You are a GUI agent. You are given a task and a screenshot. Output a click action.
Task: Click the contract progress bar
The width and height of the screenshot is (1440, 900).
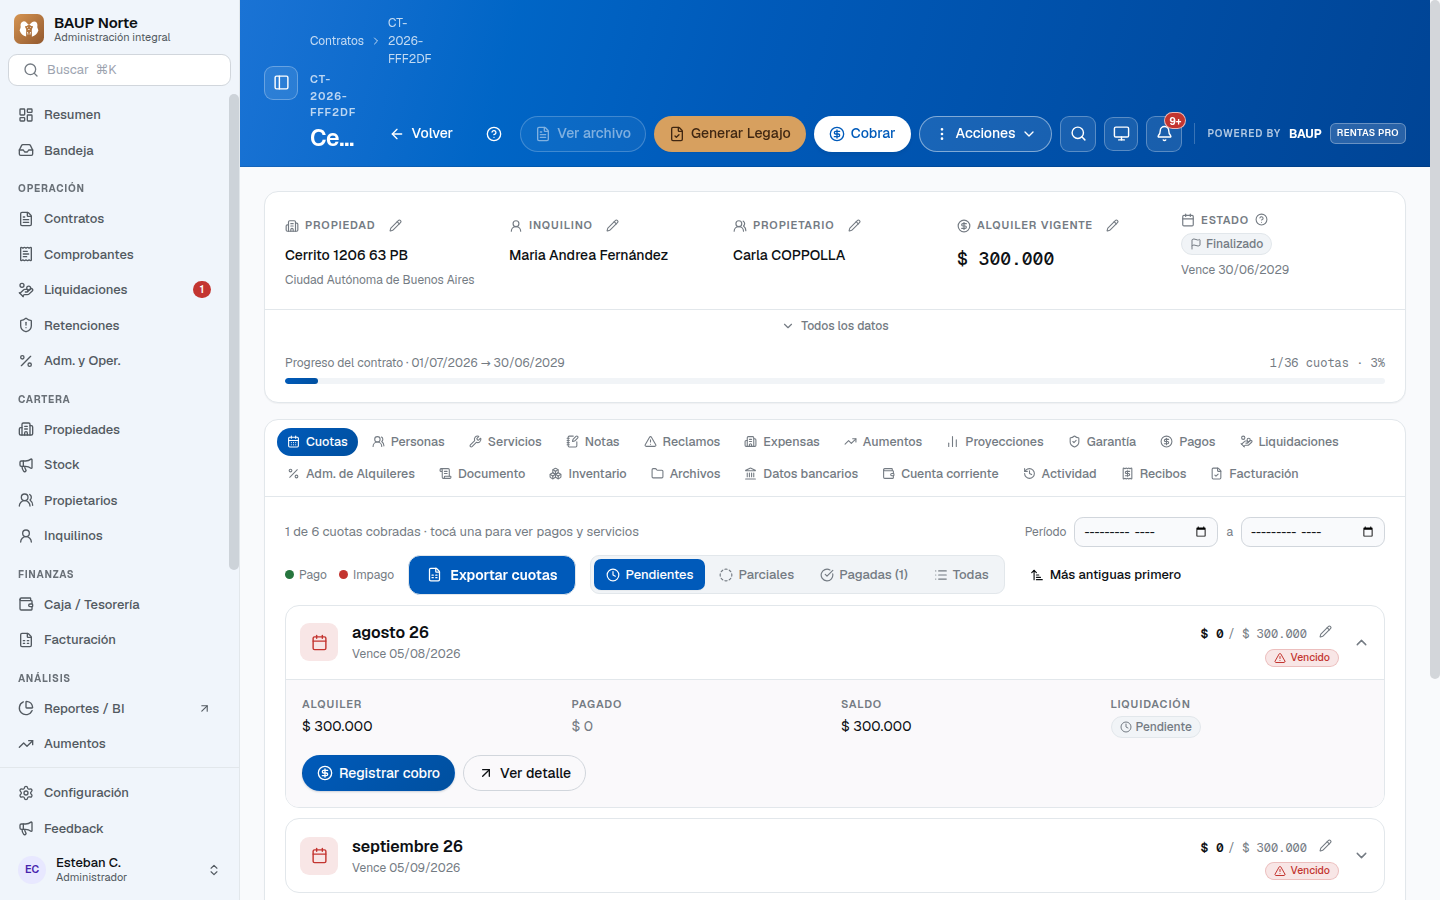pos(835,381)
